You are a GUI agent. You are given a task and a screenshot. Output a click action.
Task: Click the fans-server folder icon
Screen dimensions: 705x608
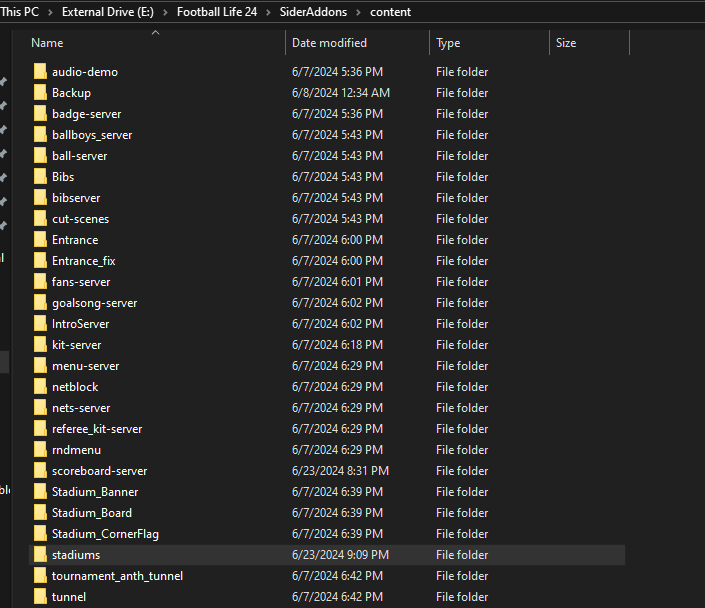(40, 282)
